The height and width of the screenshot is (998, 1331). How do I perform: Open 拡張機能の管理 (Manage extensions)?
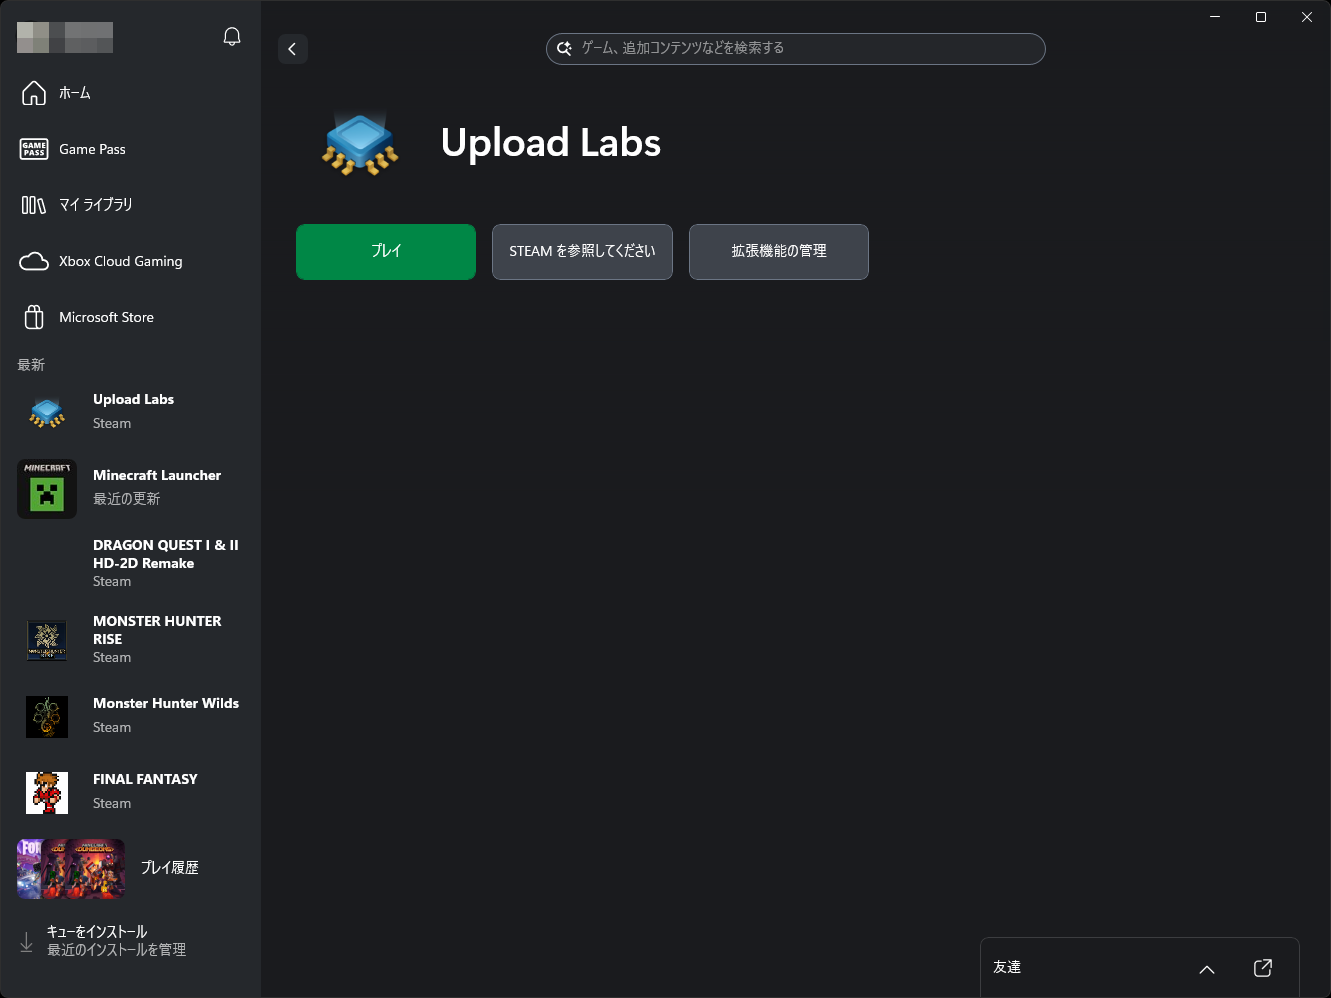click(778, 251)
